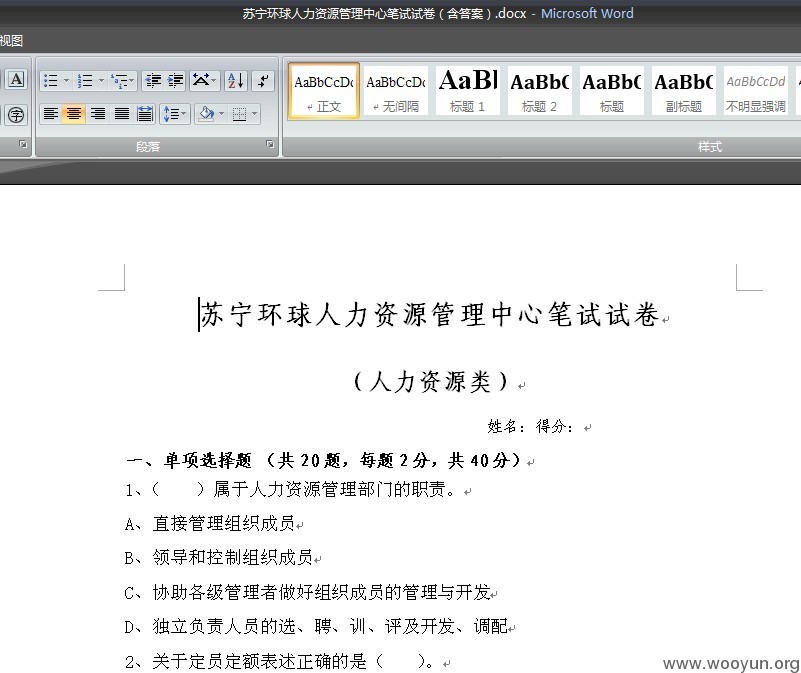Apply the 标题 style

(611, 91)
